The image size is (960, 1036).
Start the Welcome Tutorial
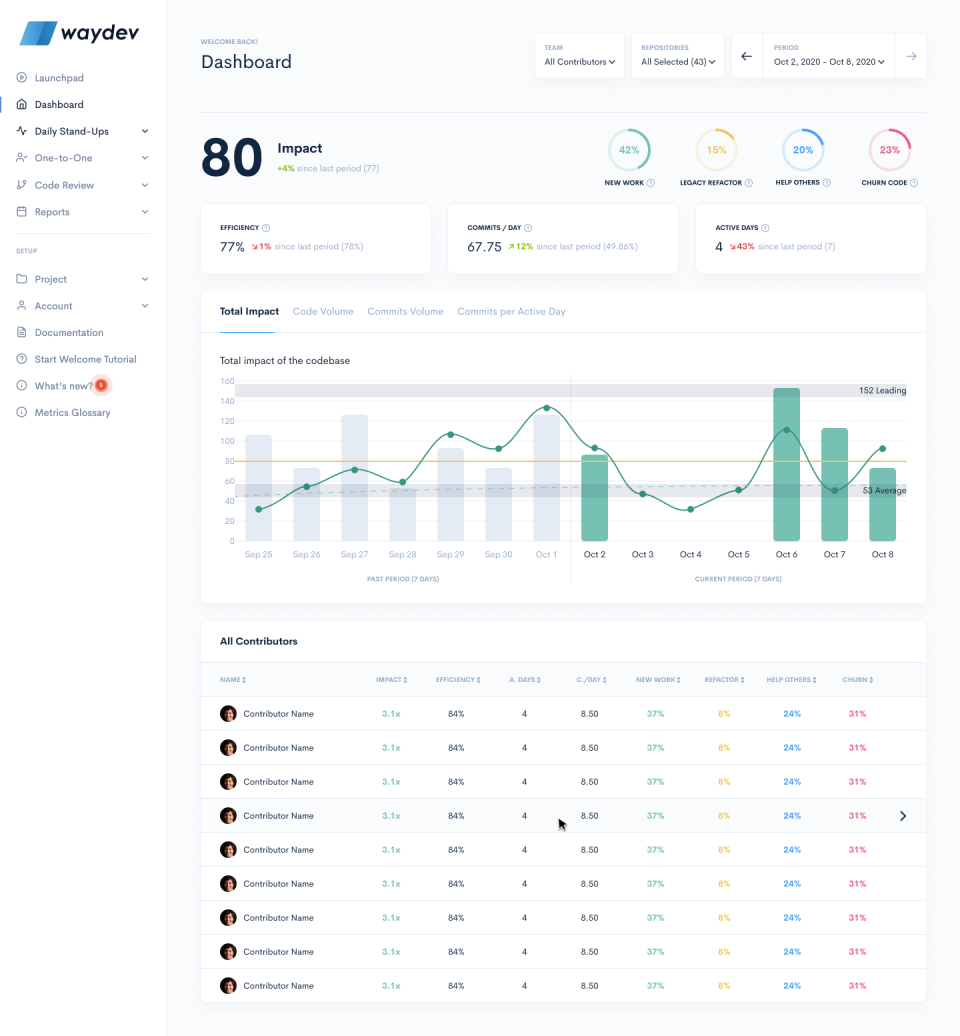point(86,358)
